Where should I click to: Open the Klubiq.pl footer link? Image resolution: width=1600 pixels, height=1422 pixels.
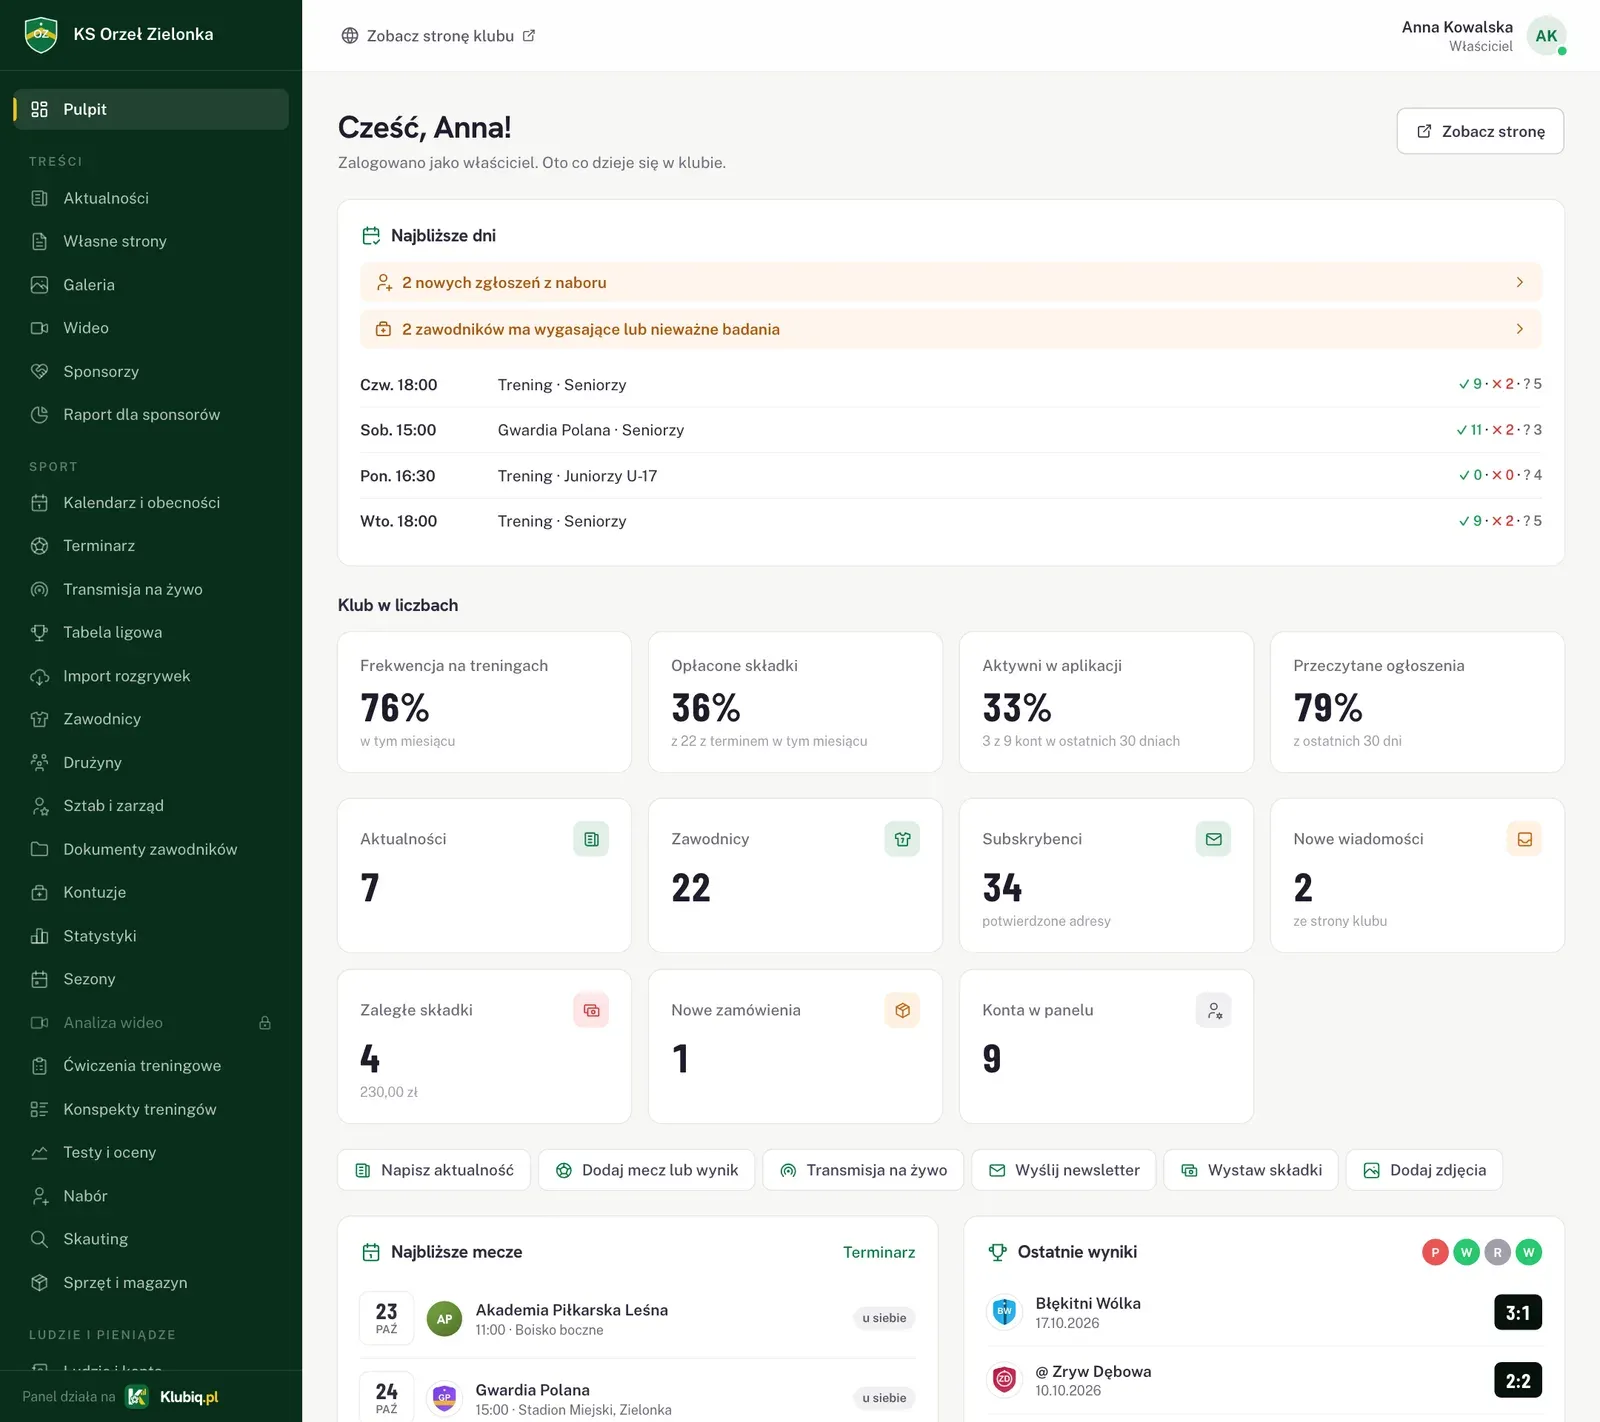[173, 1397]
